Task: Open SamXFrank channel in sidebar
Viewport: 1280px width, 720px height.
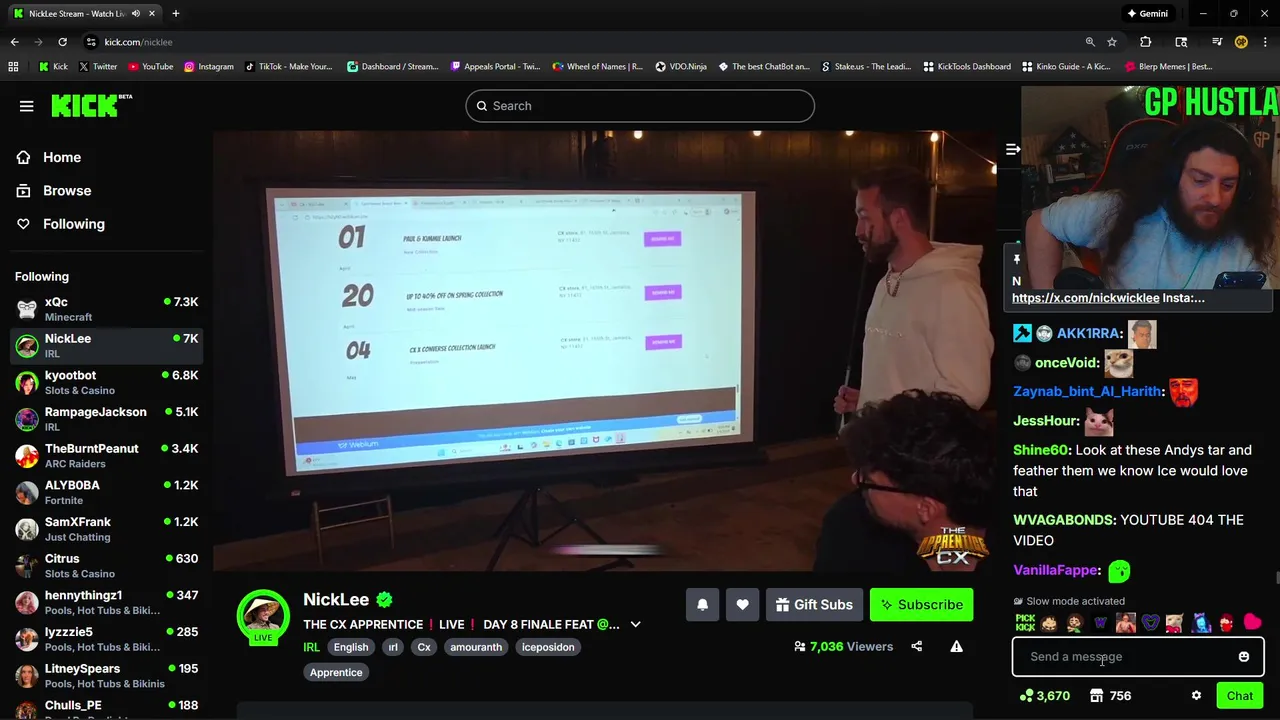Action: [107, 529]
